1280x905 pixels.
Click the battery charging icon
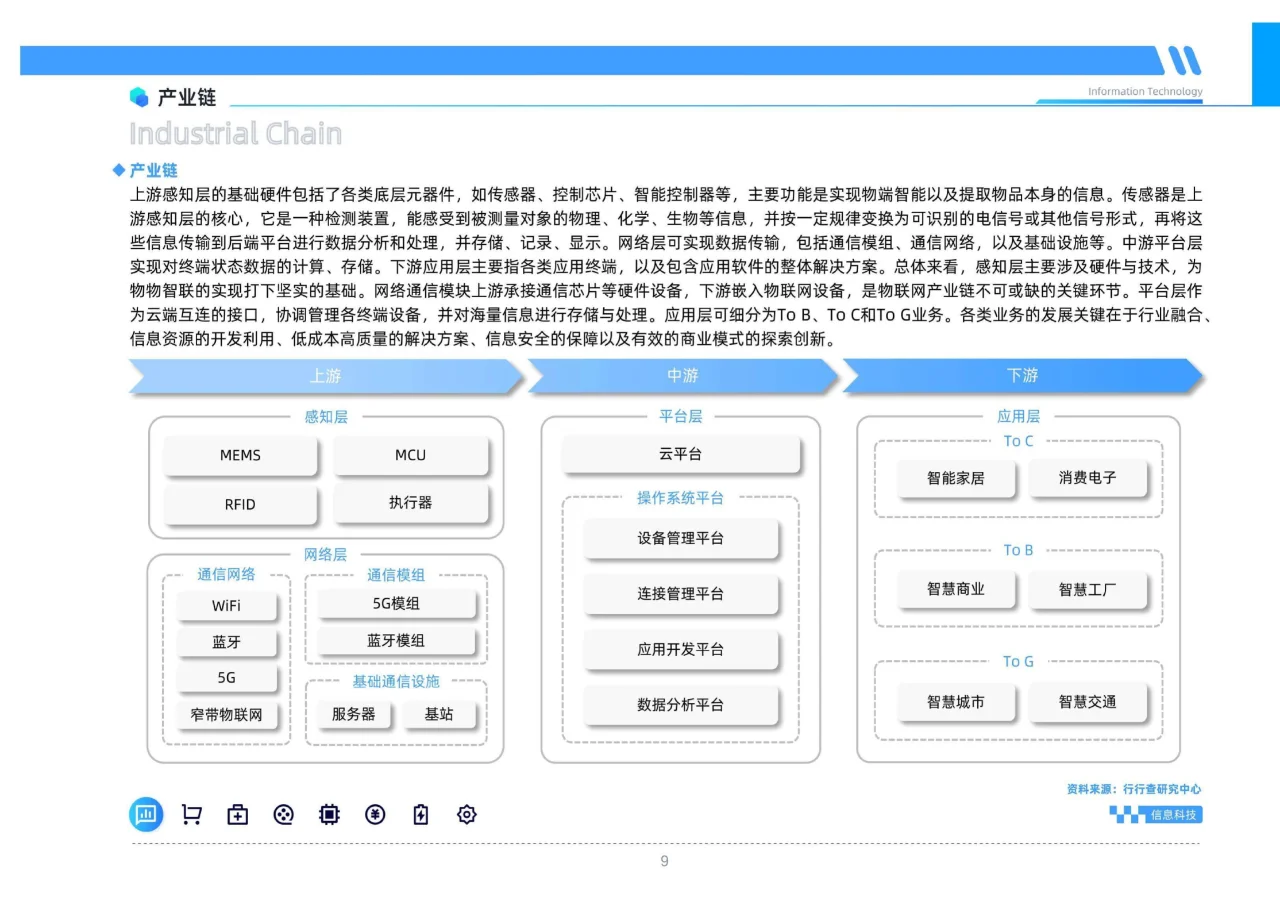421,815
